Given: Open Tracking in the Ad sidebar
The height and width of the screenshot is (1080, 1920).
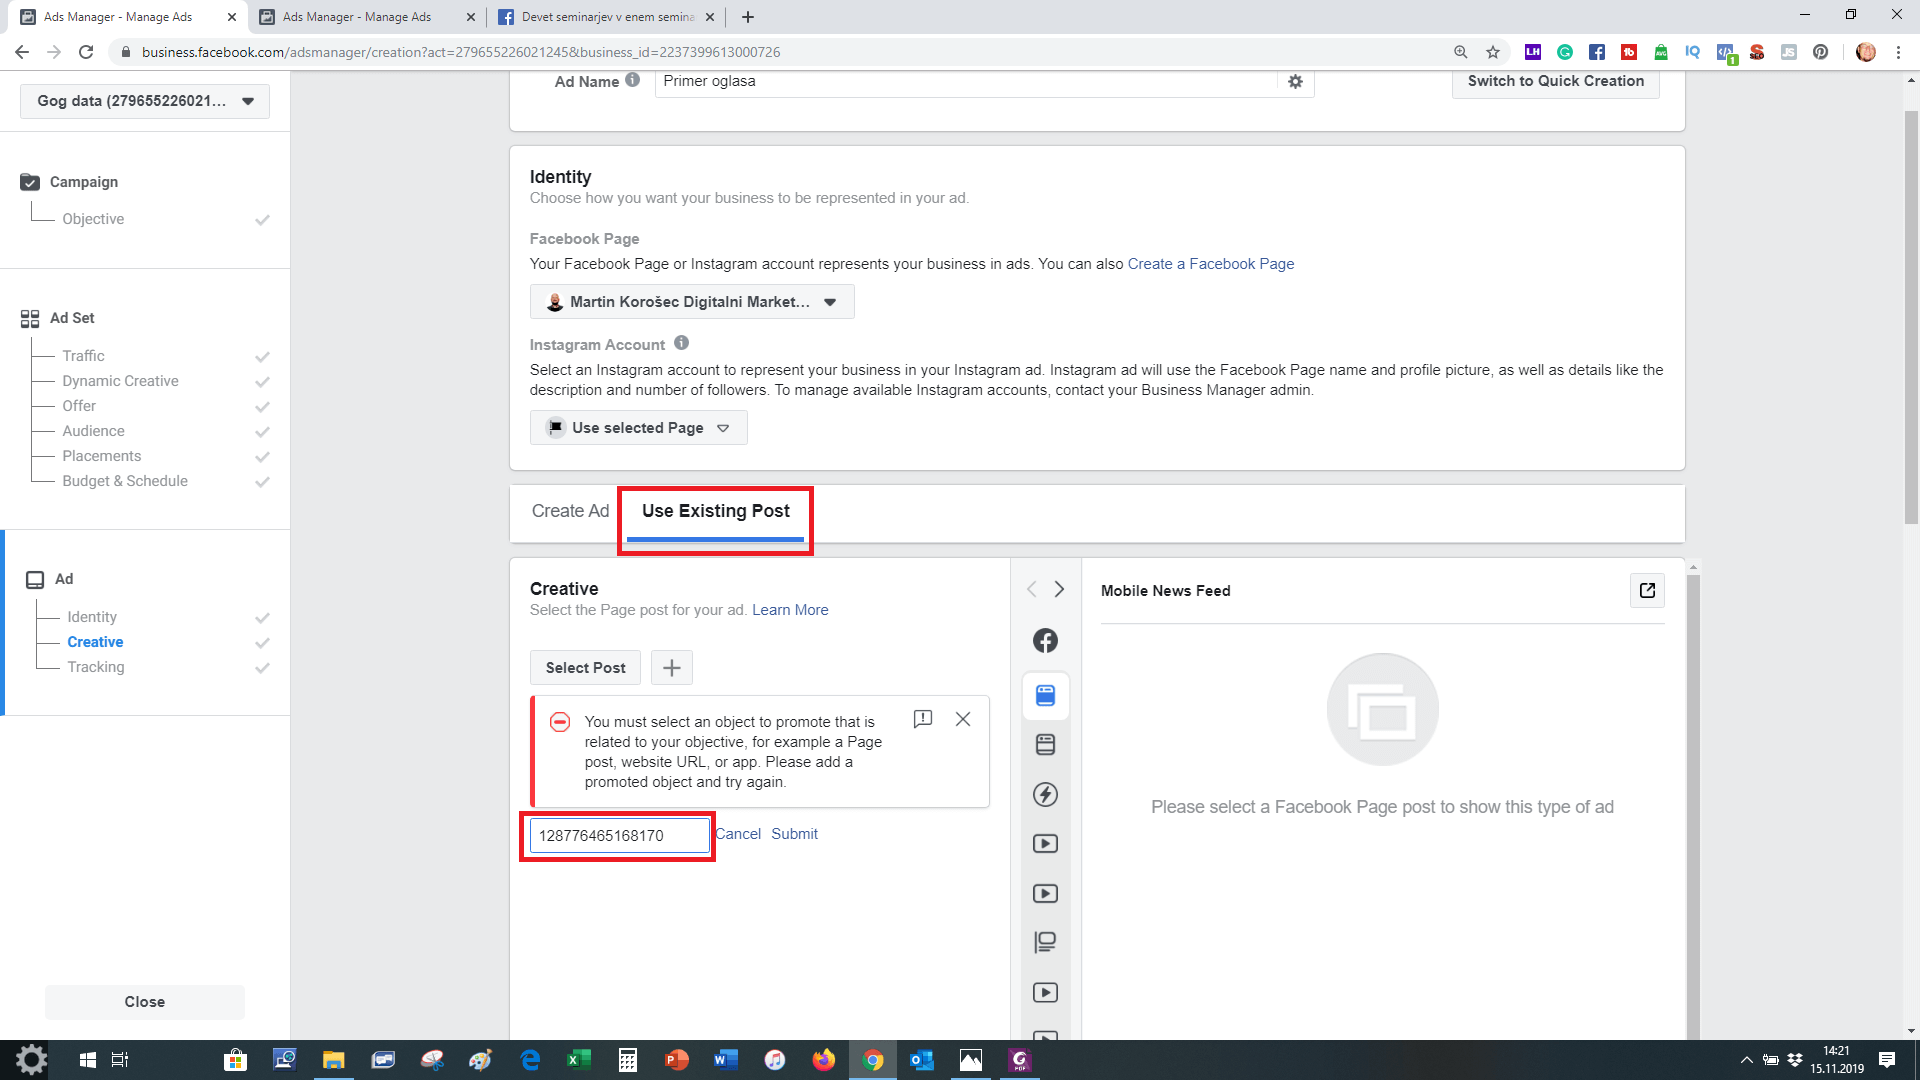Looking at the screenshot, I should click(96, 667).
